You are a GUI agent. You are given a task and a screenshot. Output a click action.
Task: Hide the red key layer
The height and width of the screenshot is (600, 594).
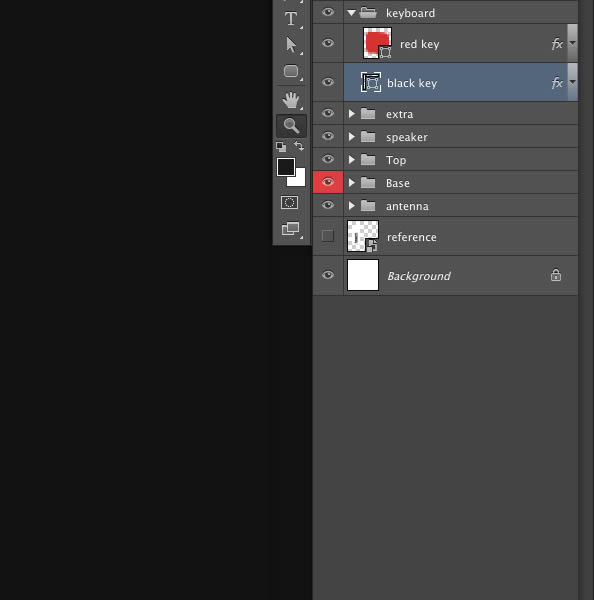coord(328,43)
